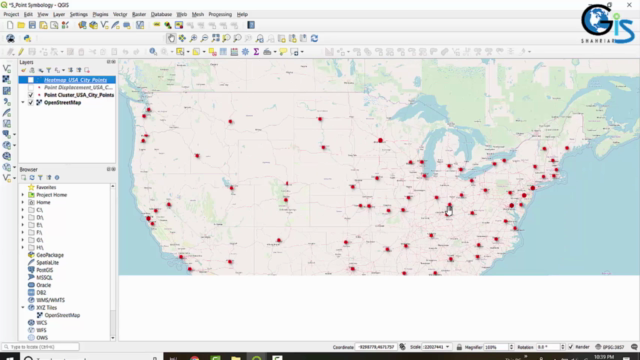The width and height of the screenshot is (640, 360).
Task: Open the Layer menu
Action: pyautogui.click(x=59, y=14)
